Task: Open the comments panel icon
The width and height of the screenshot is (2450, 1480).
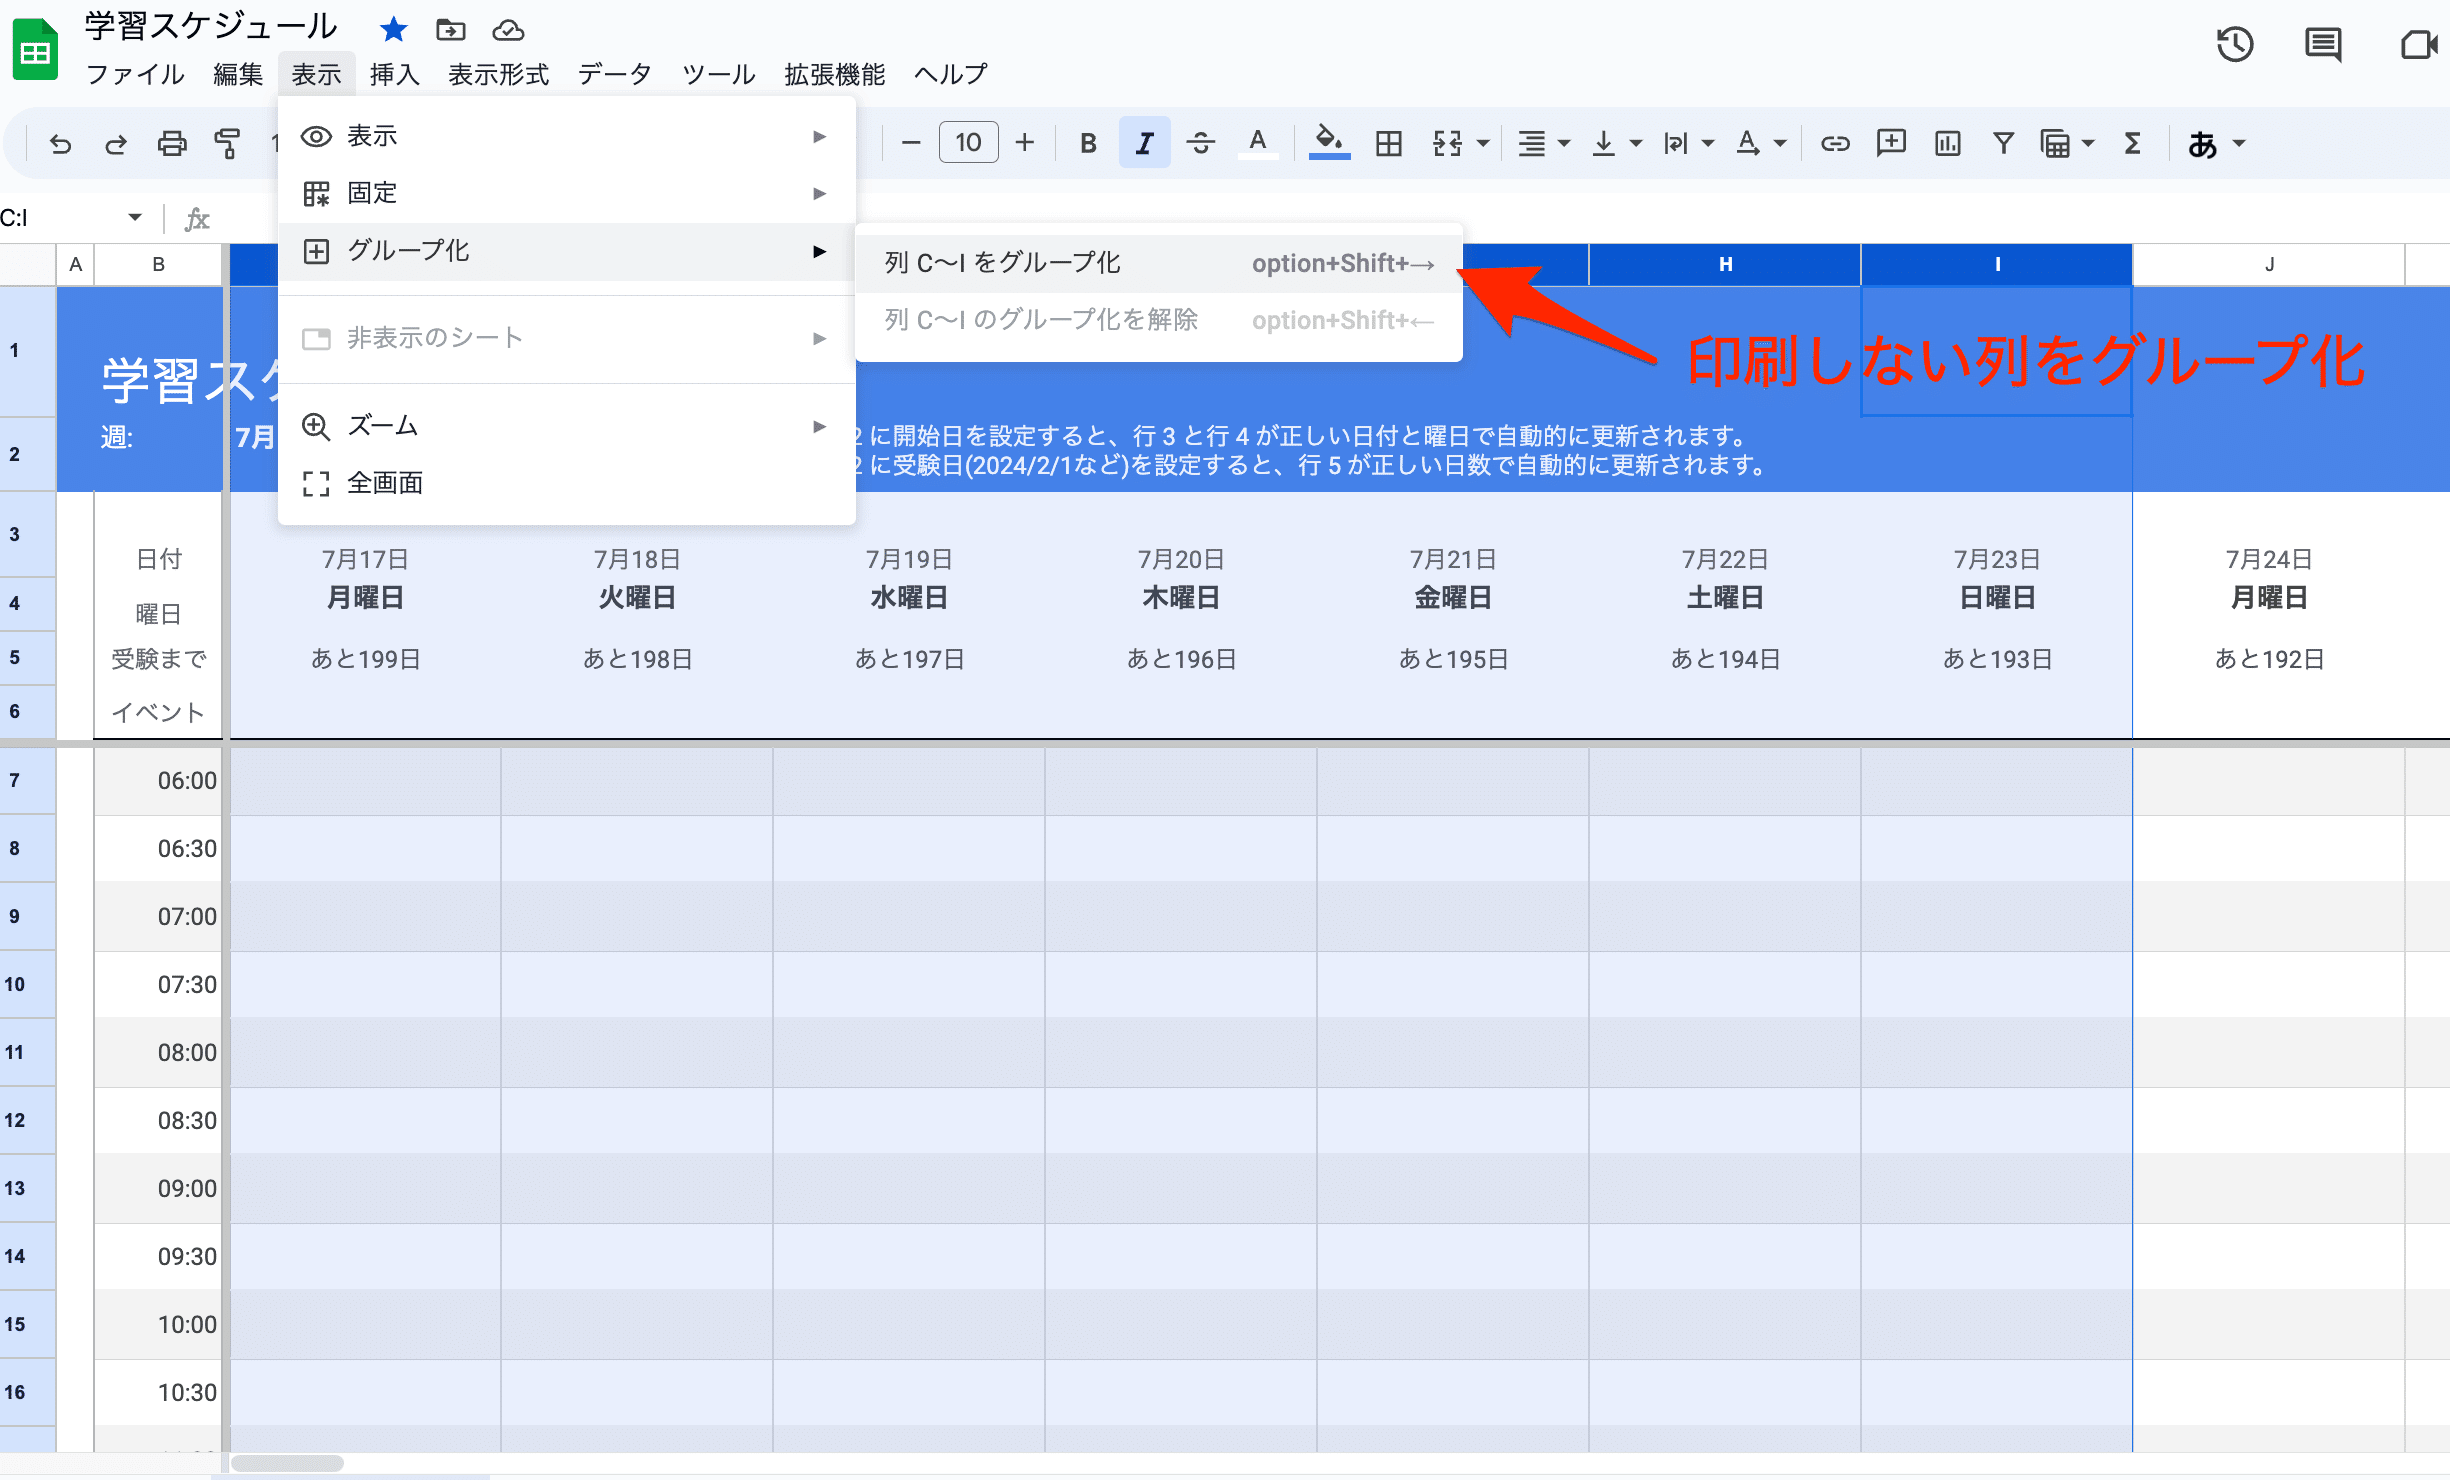Action: [x=2322, y=45]
